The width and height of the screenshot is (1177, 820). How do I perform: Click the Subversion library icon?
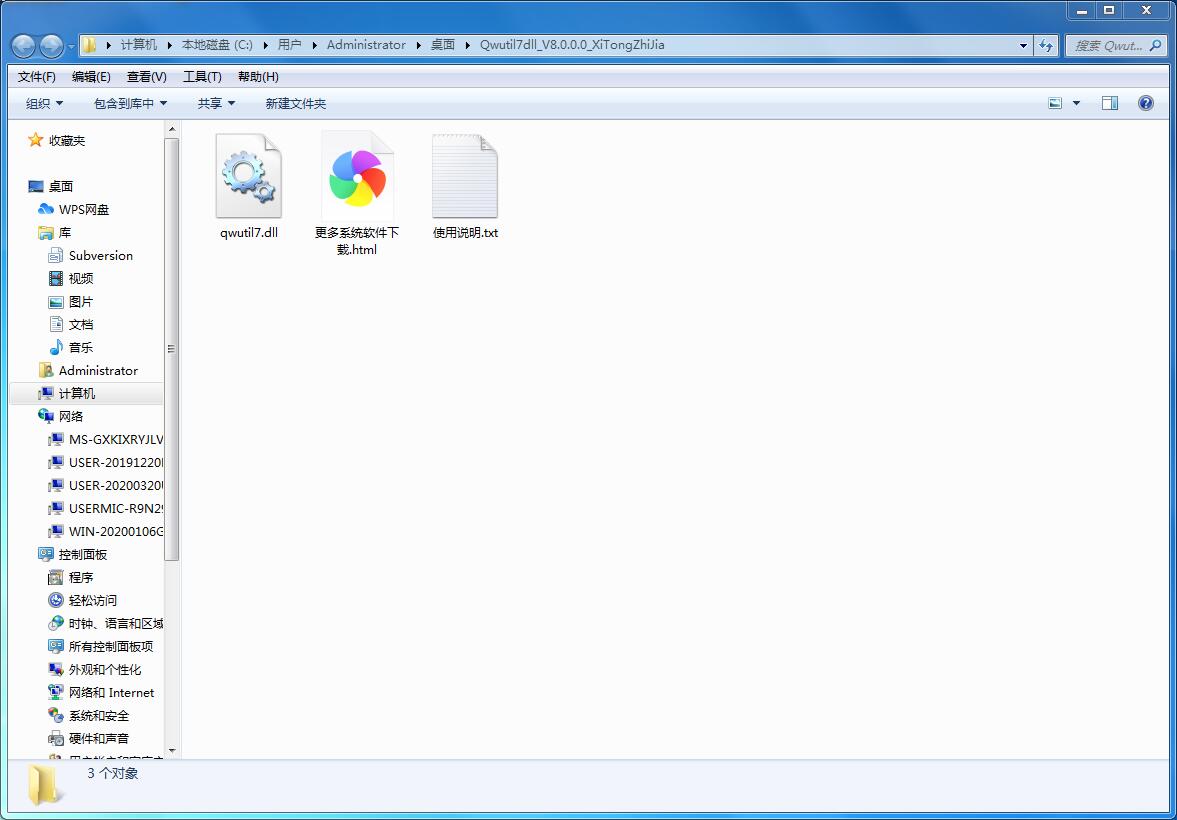[x=56, y=255]
